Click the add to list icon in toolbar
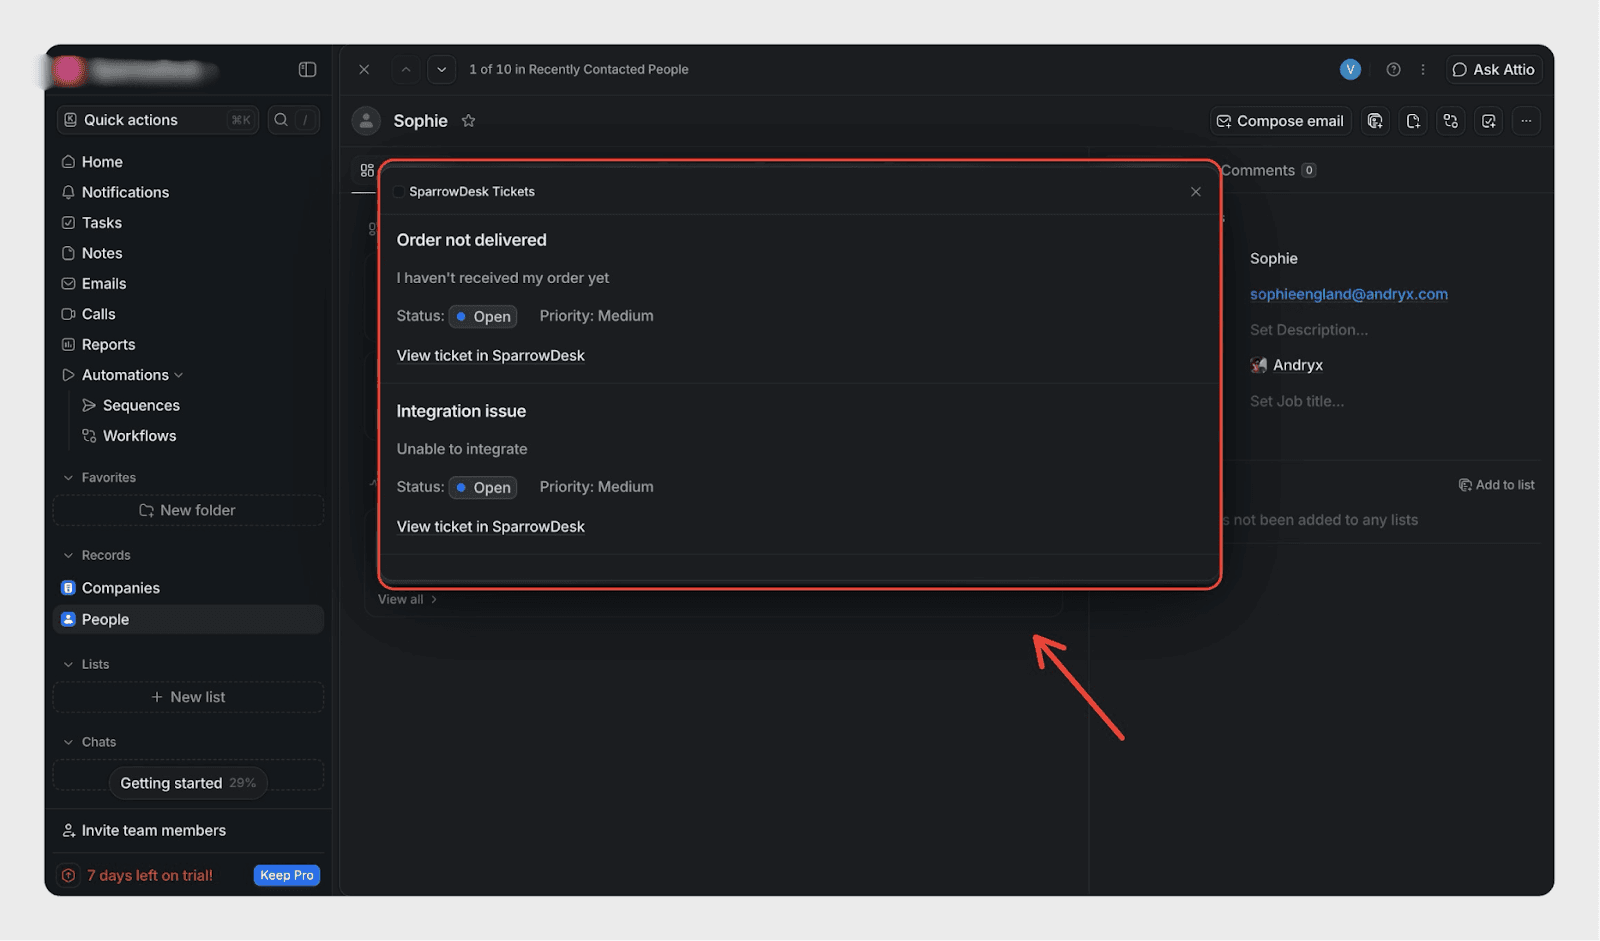This screenshot has width=1600, height=941. click(x=1375, y=121)
